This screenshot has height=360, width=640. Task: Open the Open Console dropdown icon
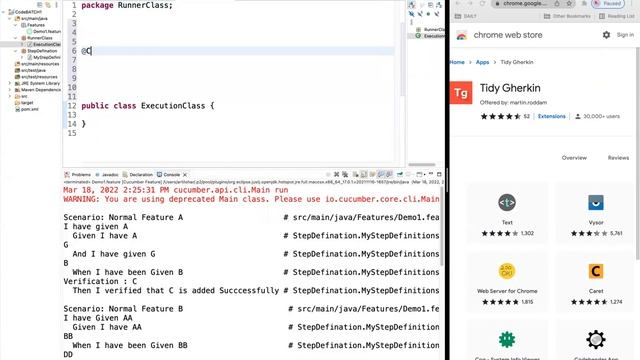coord(420,174)
